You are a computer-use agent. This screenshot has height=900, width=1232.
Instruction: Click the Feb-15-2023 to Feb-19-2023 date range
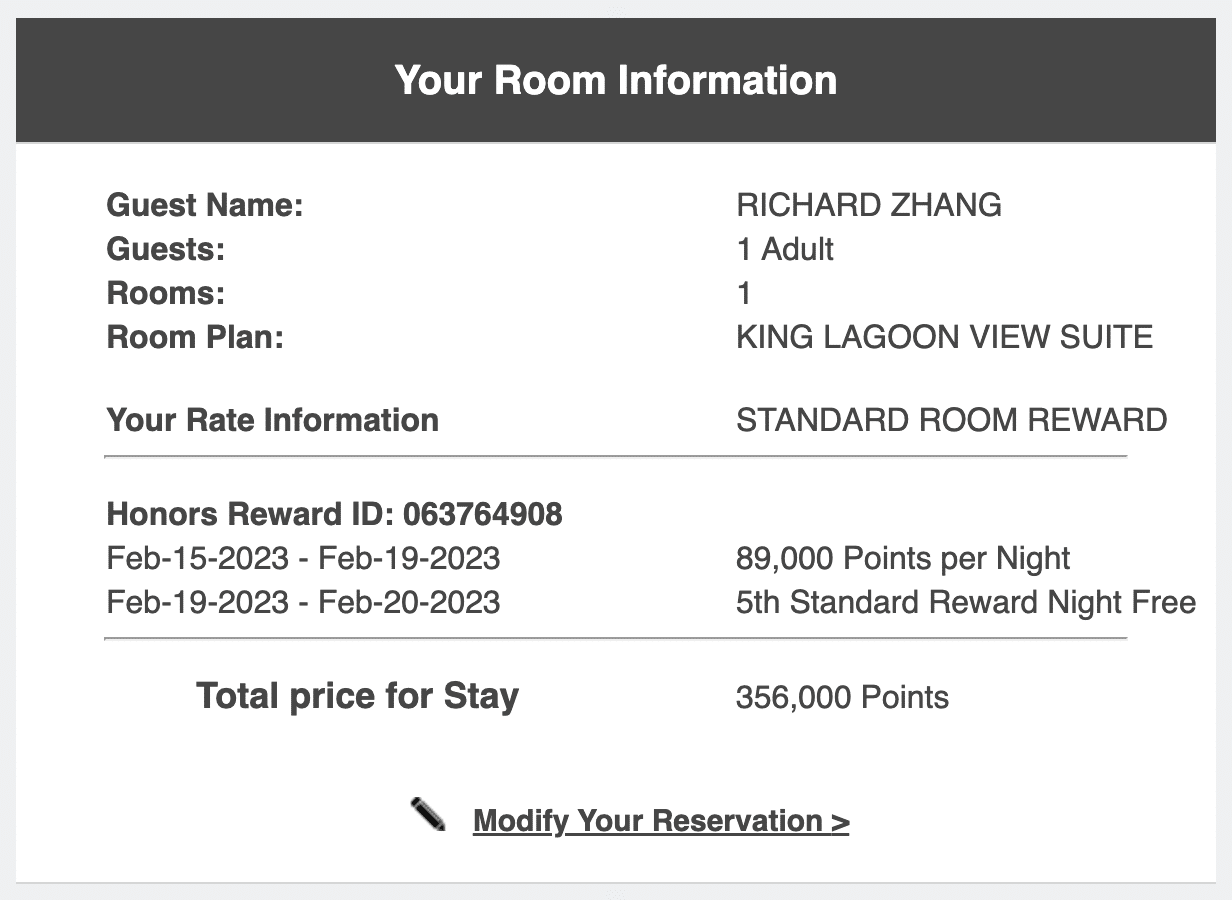coord(303,558)
